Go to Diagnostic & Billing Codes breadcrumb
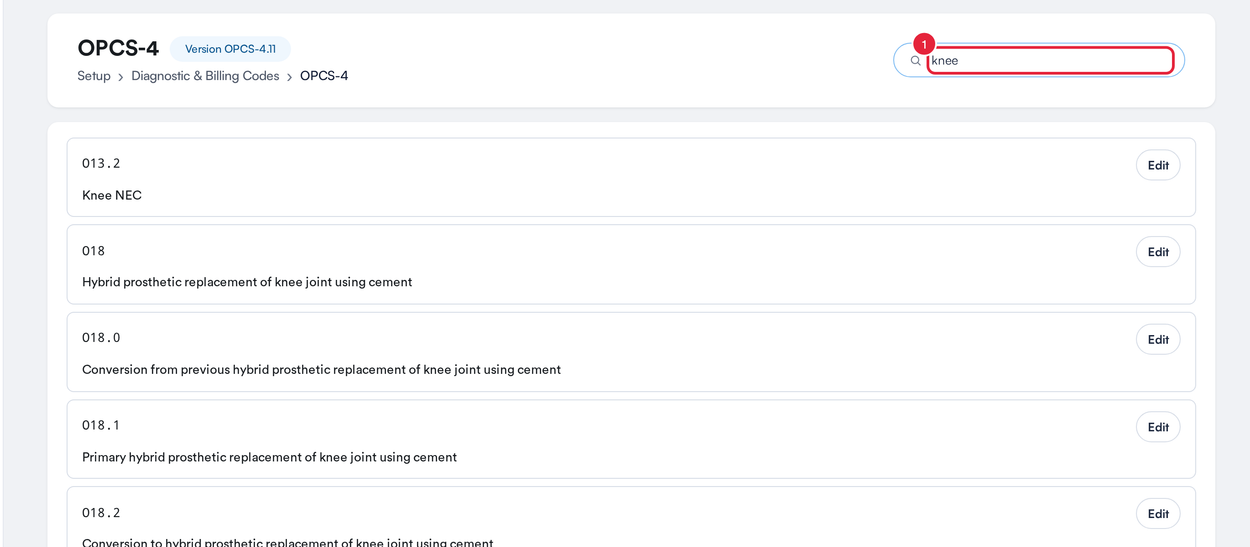 205,76
